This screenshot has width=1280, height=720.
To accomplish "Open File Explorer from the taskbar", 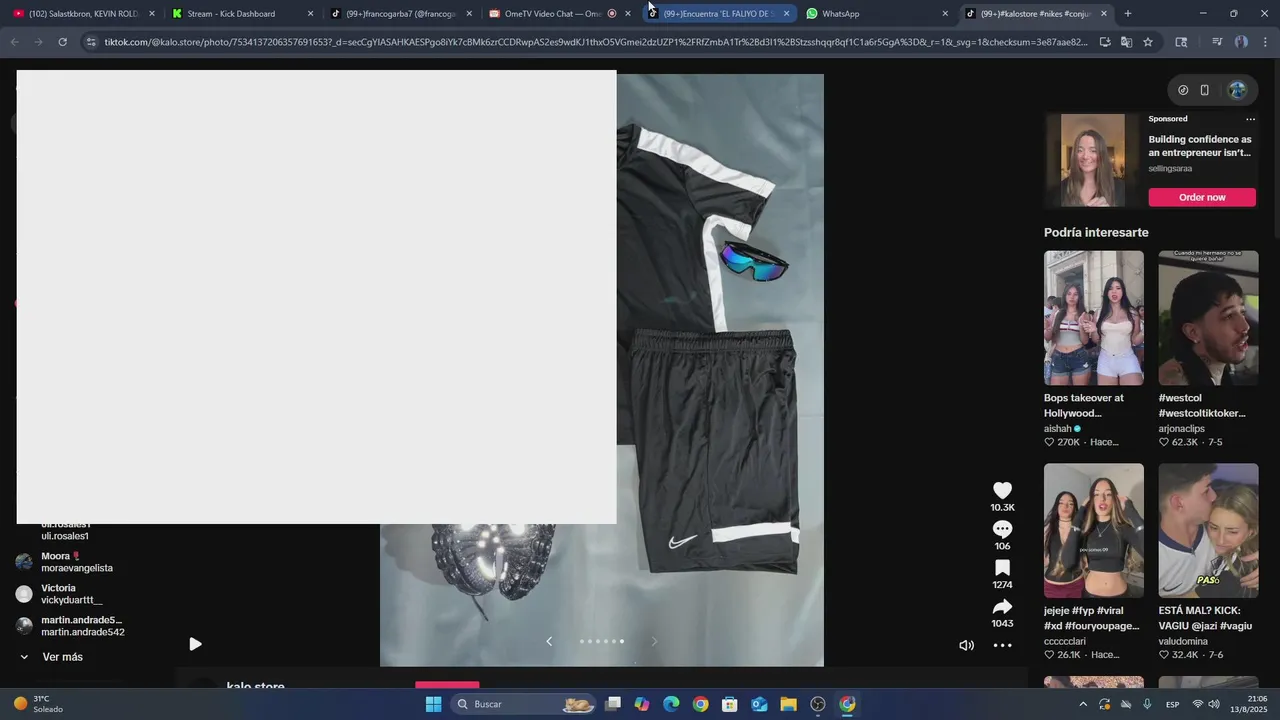I will pos(788,704).
